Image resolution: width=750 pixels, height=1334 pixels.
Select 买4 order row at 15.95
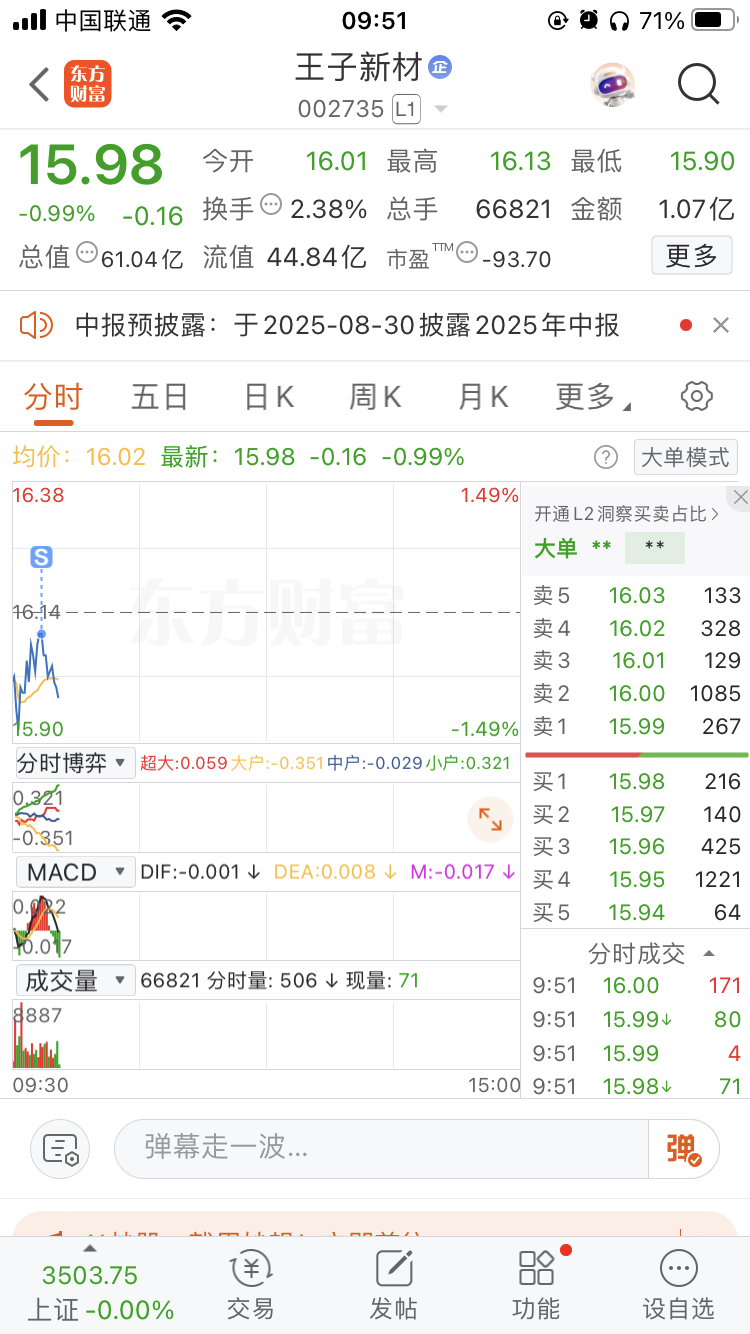[636, 879]
